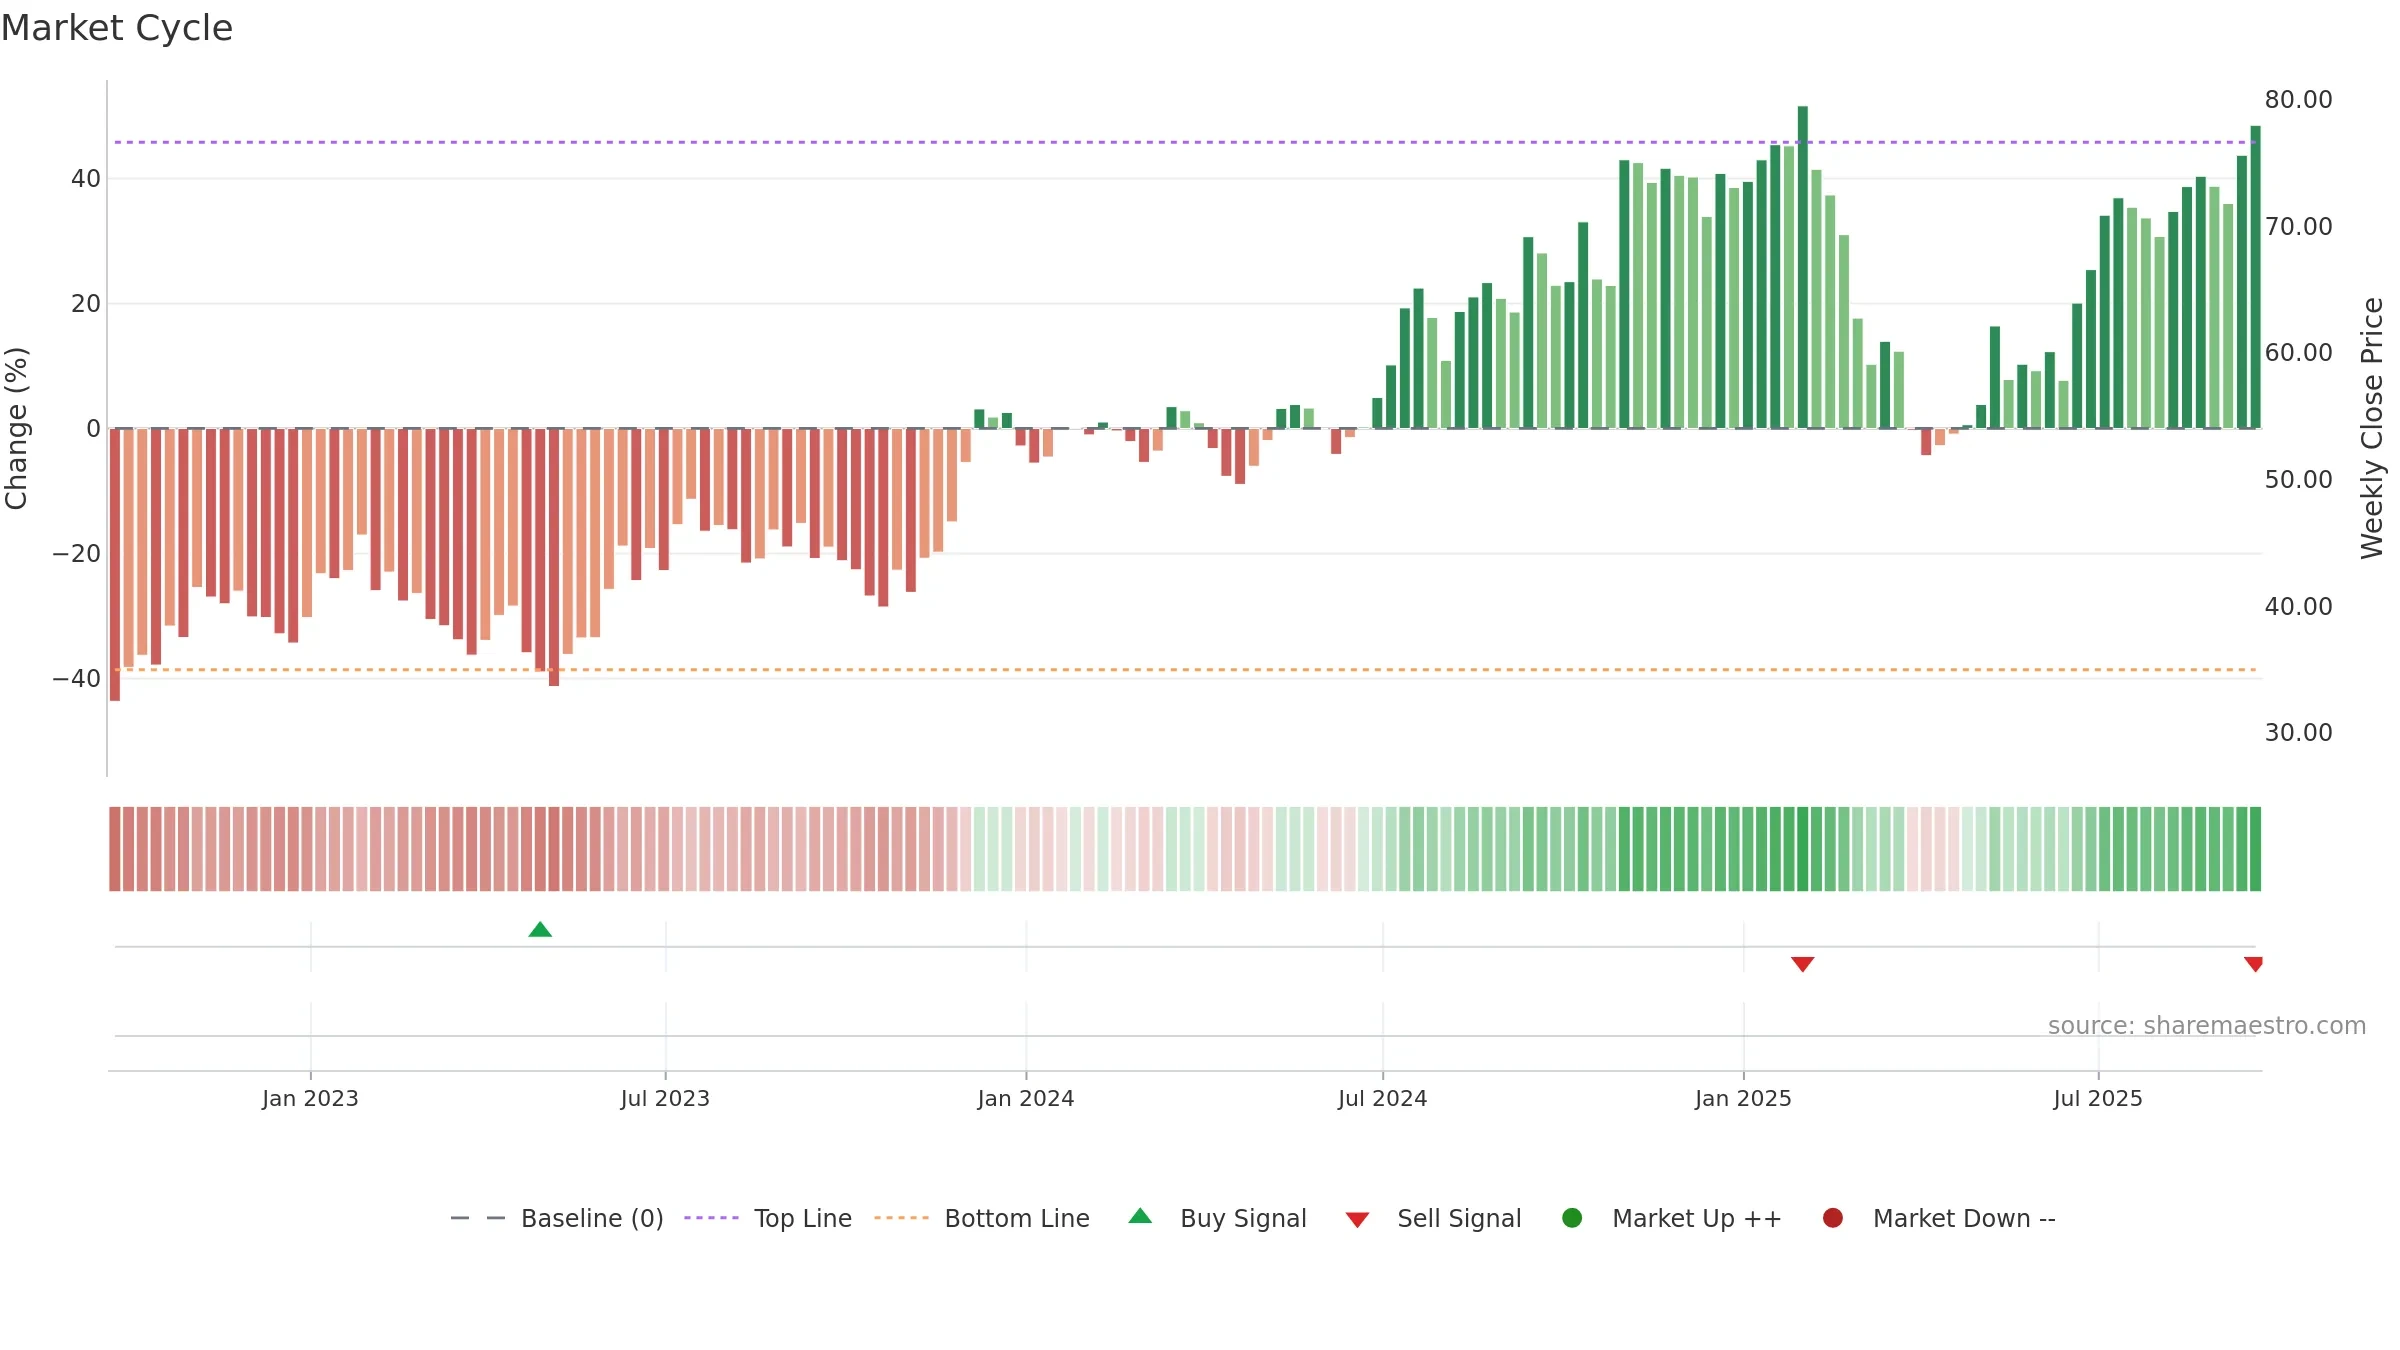
Task: Toggle Bottom Line legend entry
Action: pos(982,1218)
